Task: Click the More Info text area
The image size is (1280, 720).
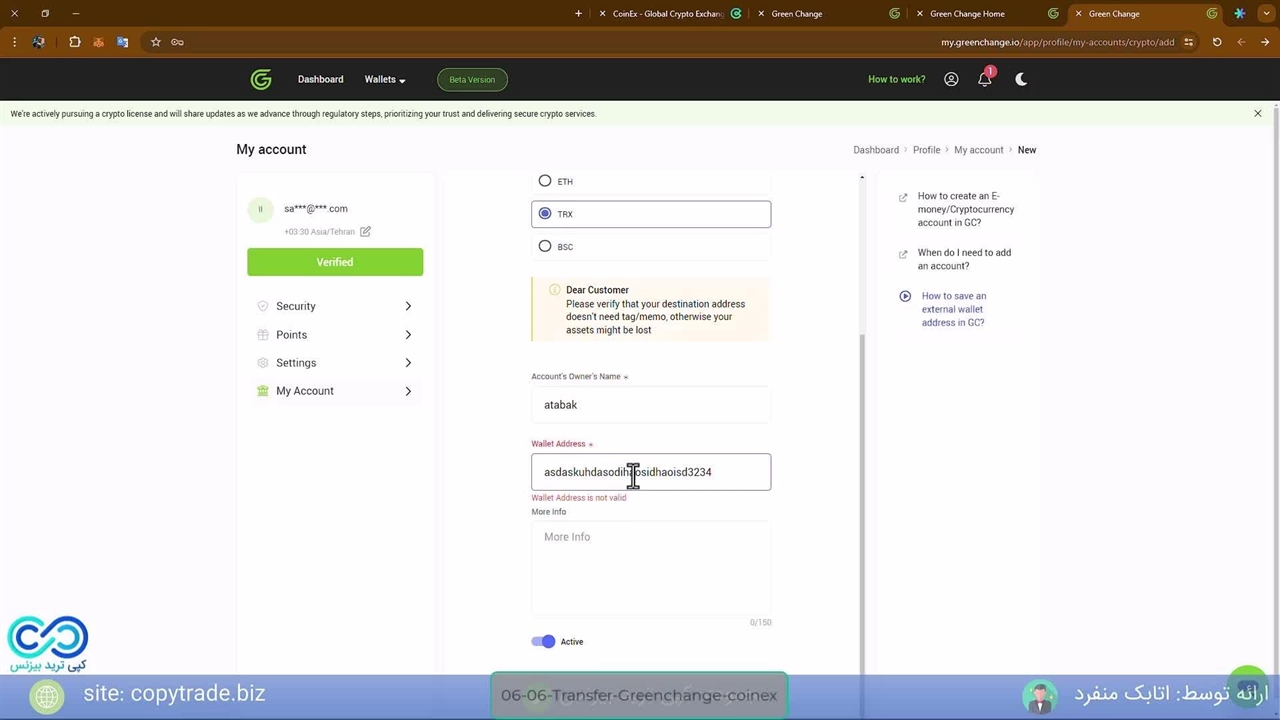Action: tap(651, 568)
